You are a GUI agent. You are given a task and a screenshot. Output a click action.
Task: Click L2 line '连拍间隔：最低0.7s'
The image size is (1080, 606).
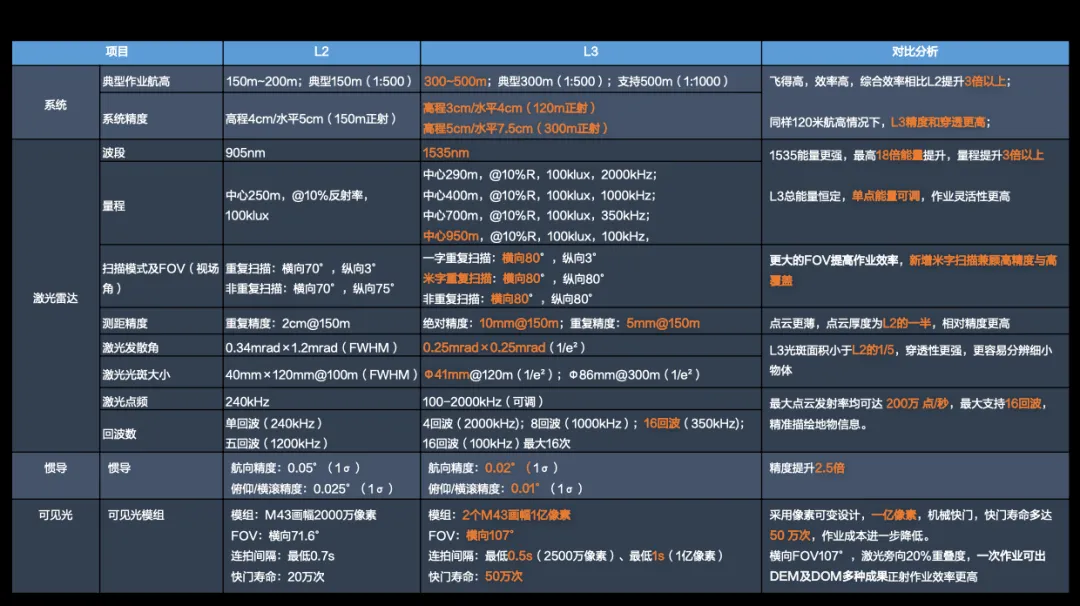pyautogui.click(x=282, y=556)
